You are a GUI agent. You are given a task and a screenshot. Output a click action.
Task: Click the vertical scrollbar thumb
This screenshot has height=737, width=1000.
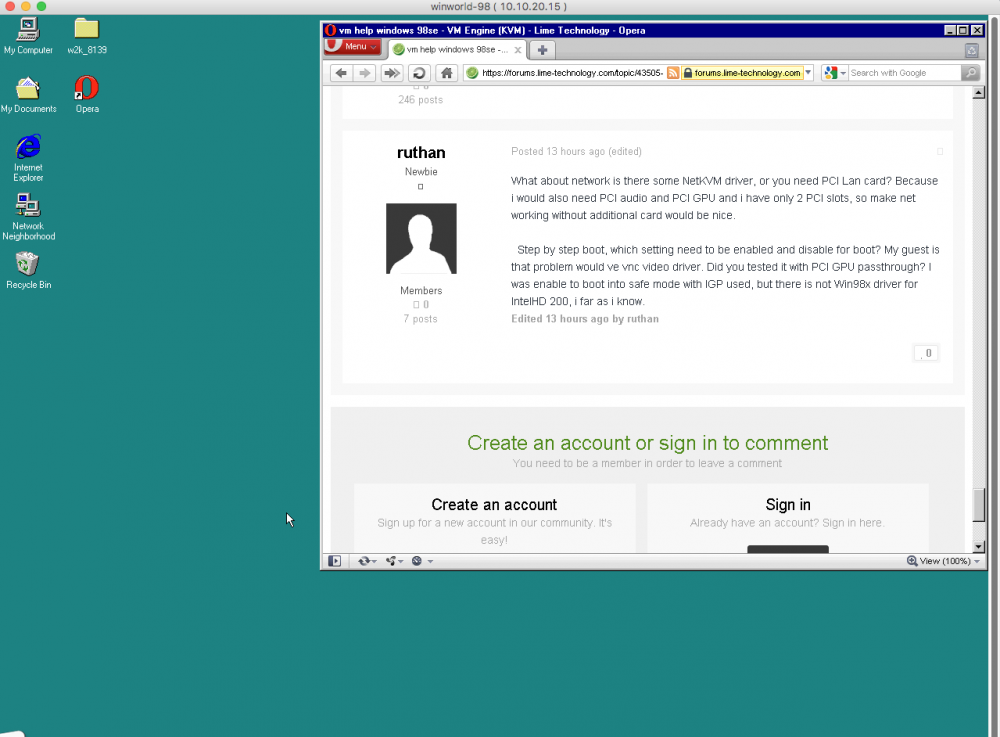pyautogui.click(x=978, y=505)
